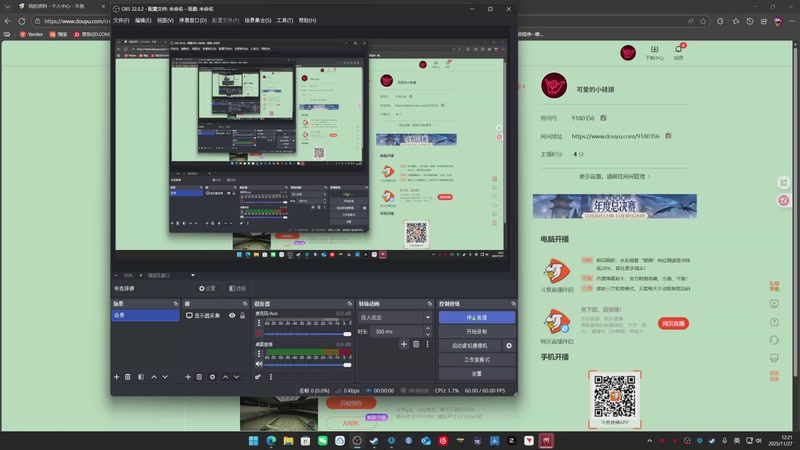Unmute the Mic/Aux channel
The width and height of the screenshot is (800, 450).
point(259,334)
